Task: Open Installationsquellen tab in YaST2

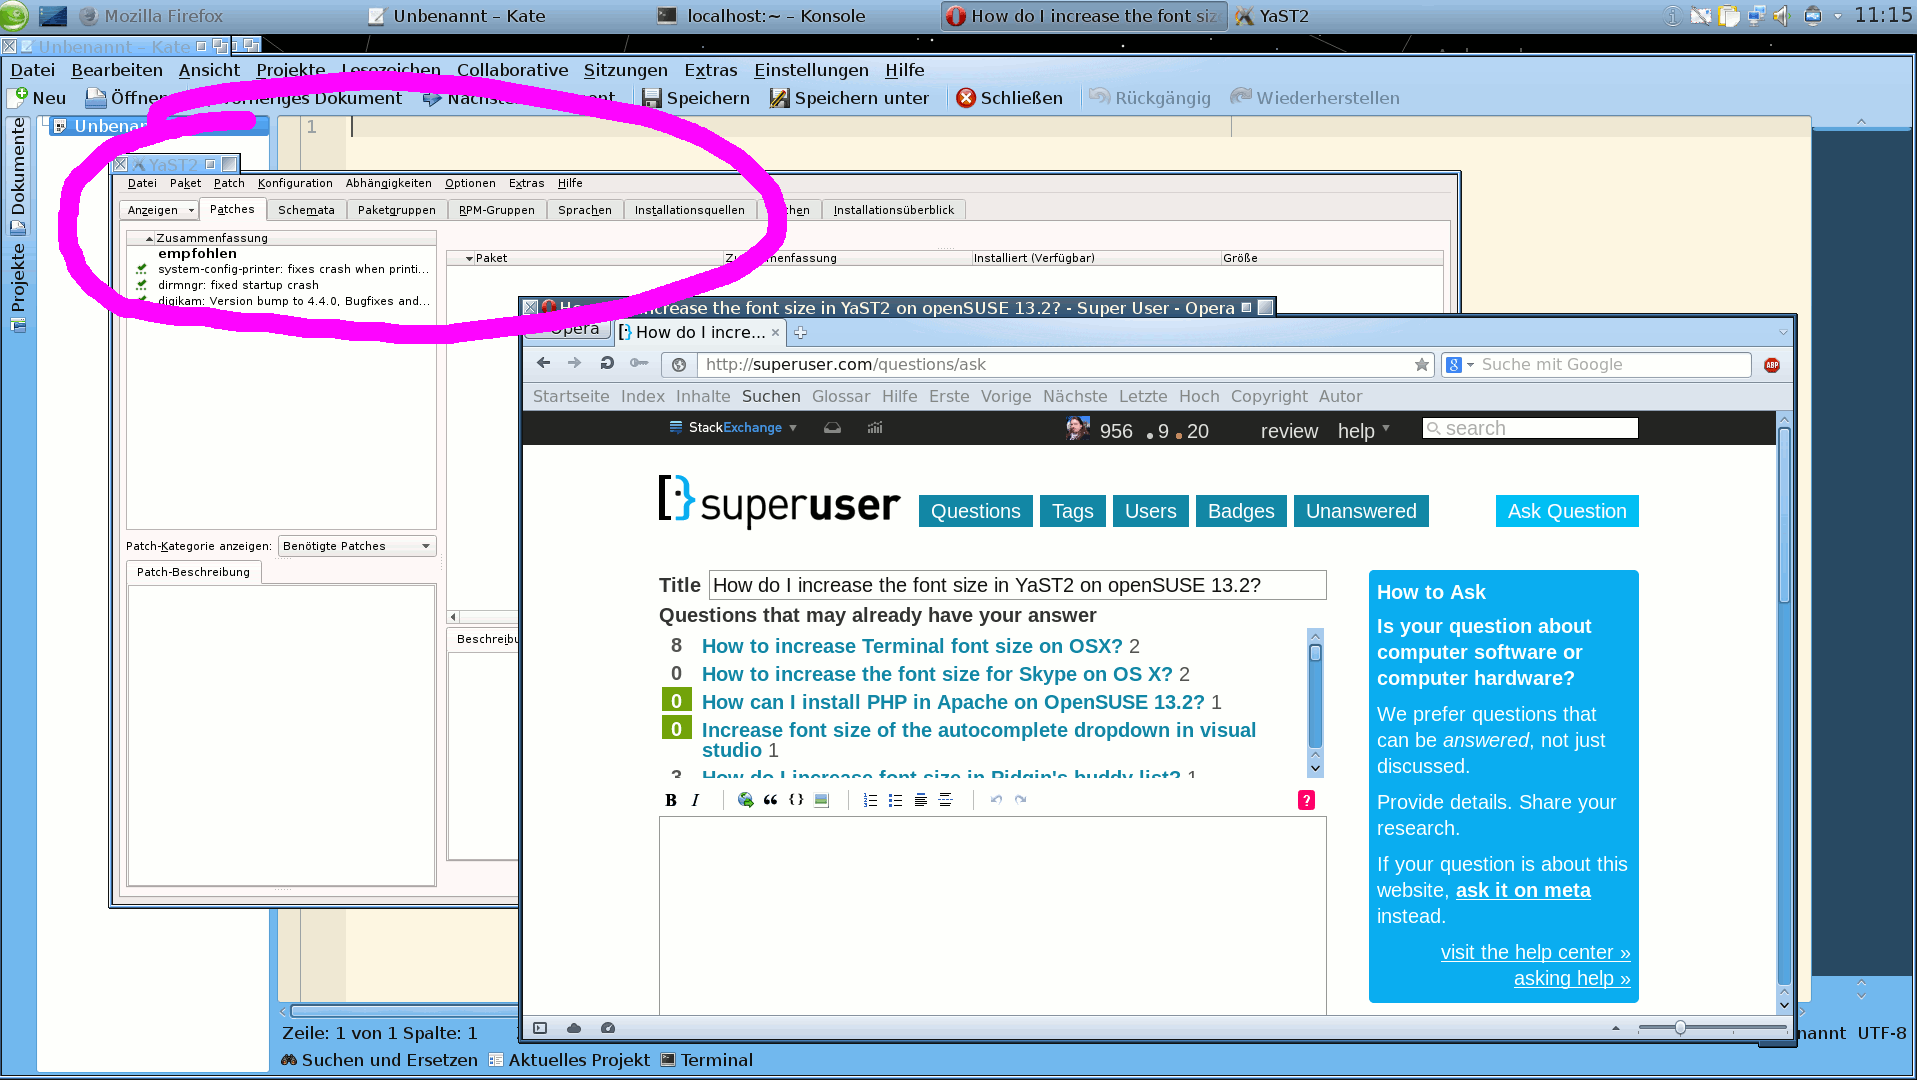Action: [689, 210]
